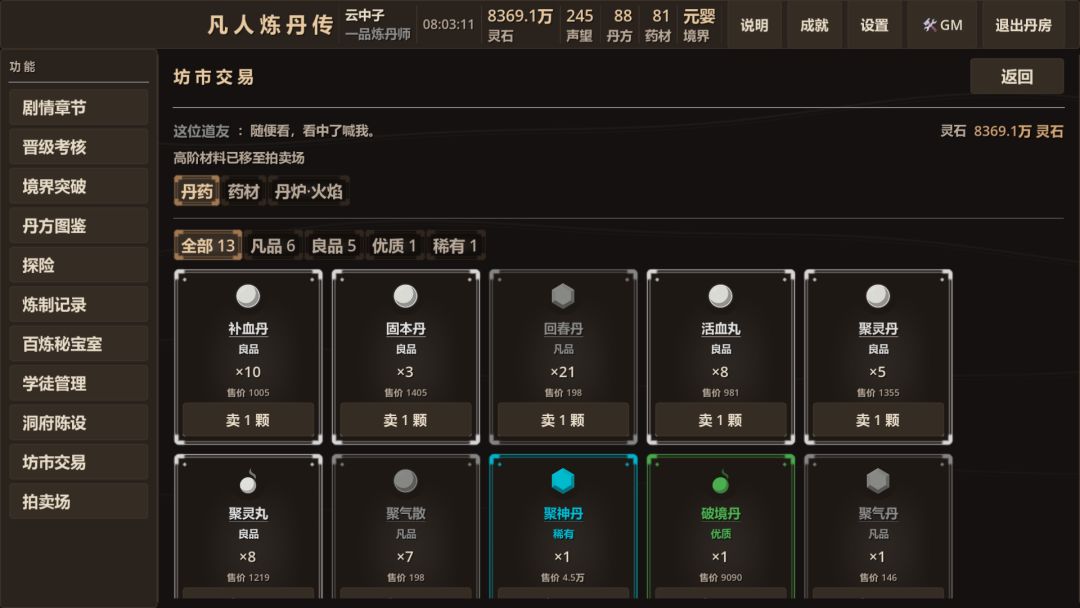Click 退出丹房 to exit

click(x=1024, y=25)
